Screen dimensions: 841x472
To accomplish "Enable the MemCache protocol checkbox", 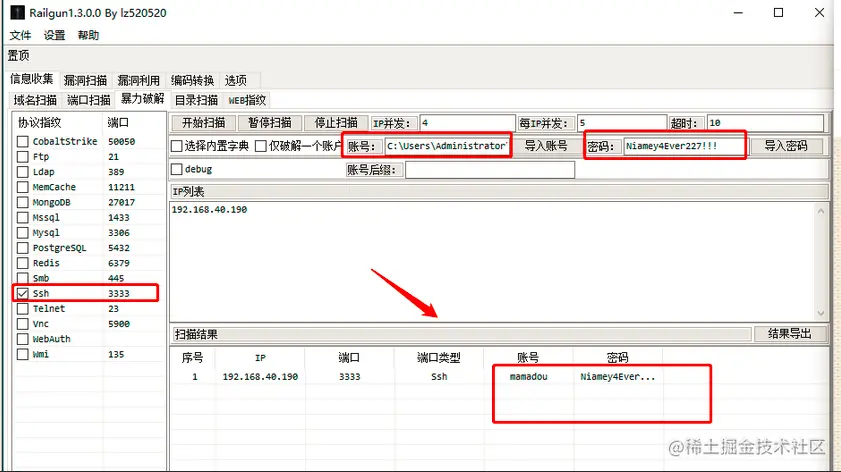I will pos(23,187).
